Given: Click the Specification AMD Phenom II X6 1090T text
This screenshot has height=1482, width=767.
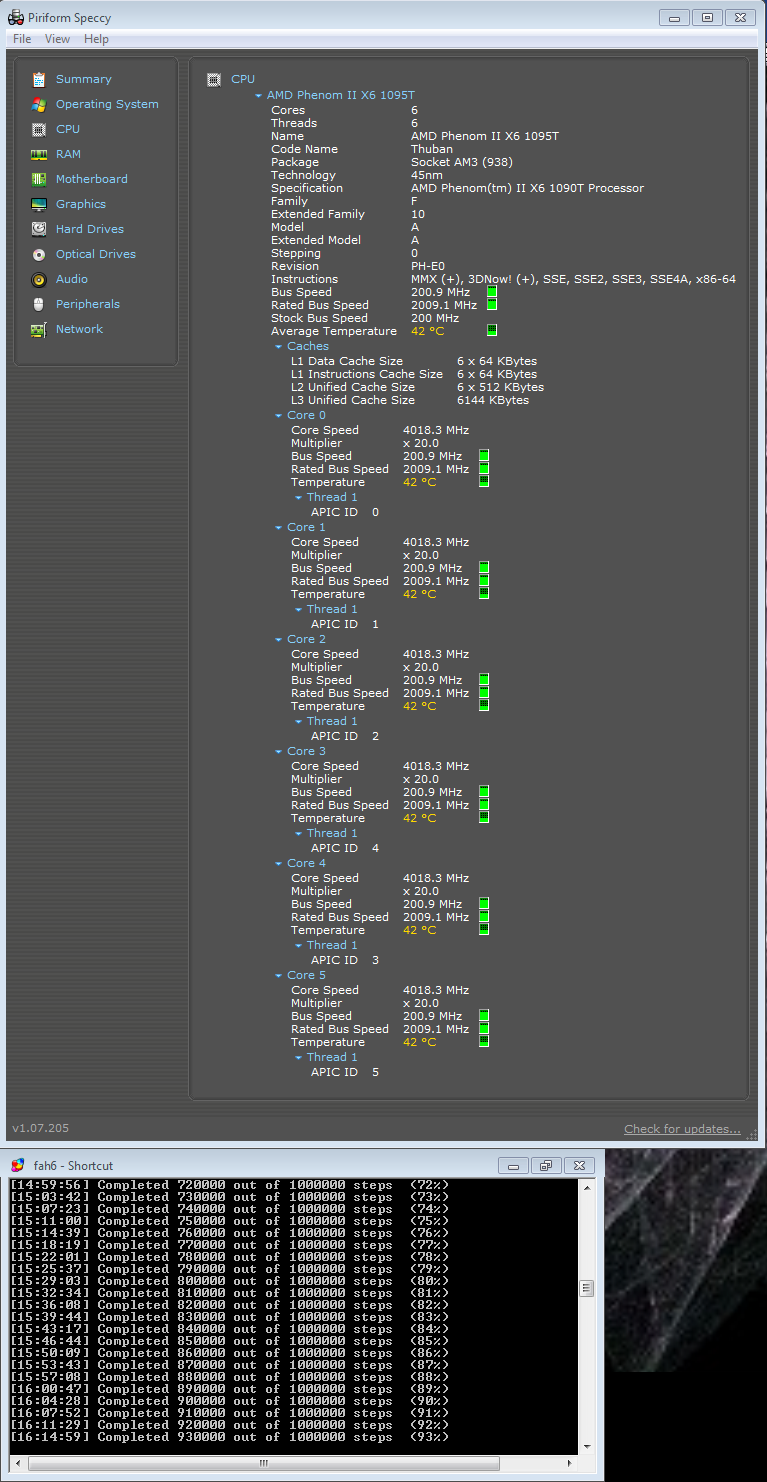Looking at the screenshot, I should pos(527,188).
